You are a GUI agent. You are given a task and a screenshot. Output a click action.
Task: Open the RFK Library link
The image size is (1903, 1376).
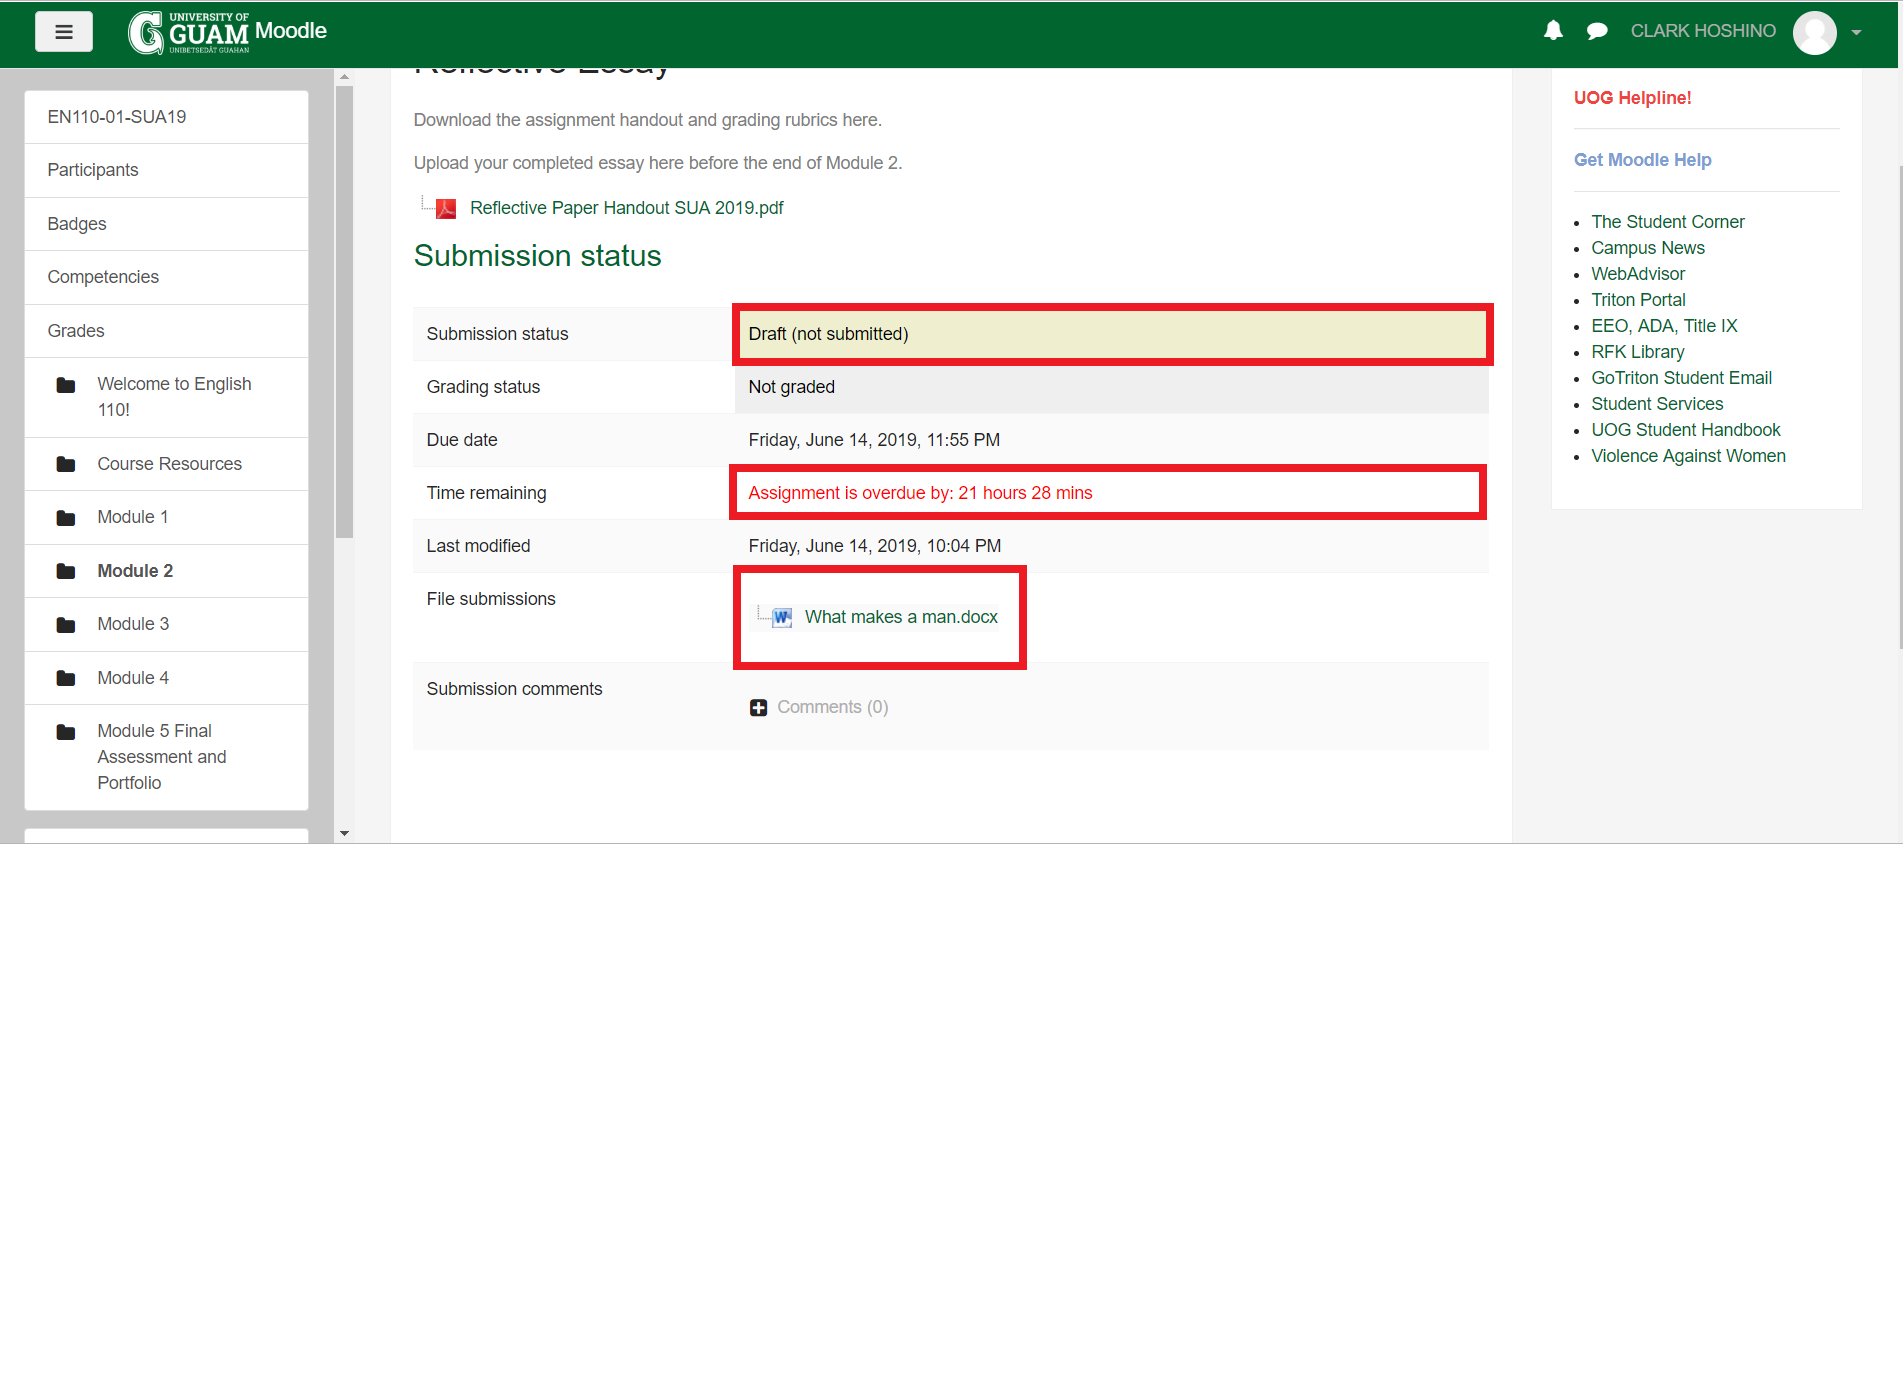pos(1637,352)
